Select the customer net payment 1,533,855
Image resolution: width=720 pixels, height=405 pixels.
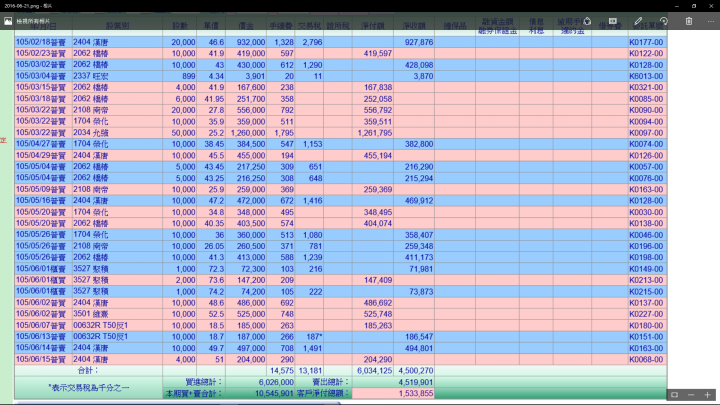(416, 394)
